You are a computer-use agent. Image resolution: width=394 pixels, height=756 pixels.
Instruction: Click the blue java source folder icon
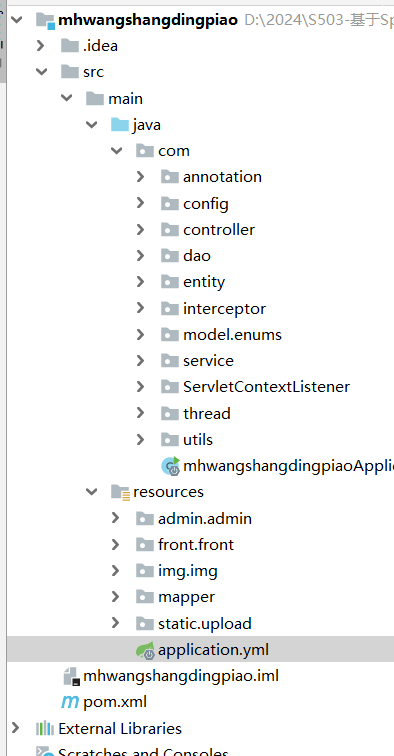120,125
